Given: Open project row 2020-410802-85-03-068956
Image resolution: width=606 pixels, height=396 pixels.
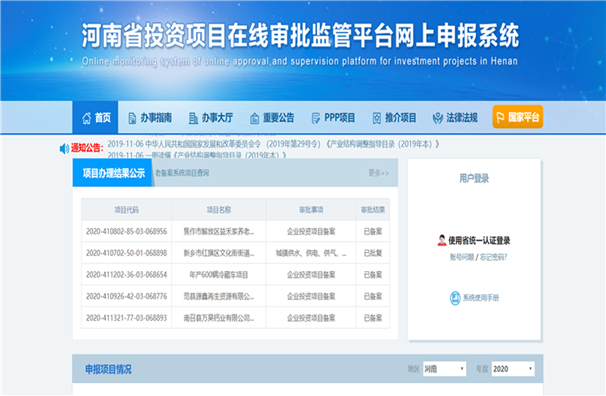Looking at the screenshot, I should (x=235, y=231).
